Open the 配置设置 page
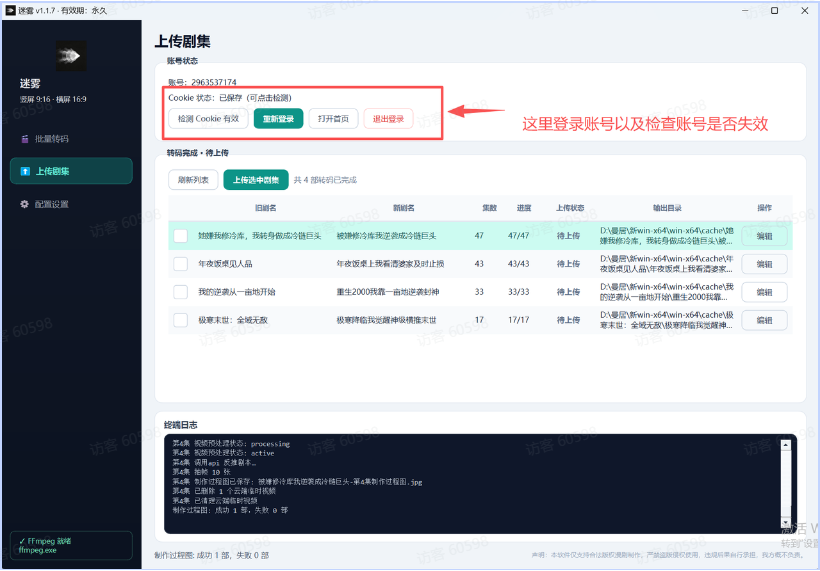Screen dimensions: 820x571 (71, 204)
